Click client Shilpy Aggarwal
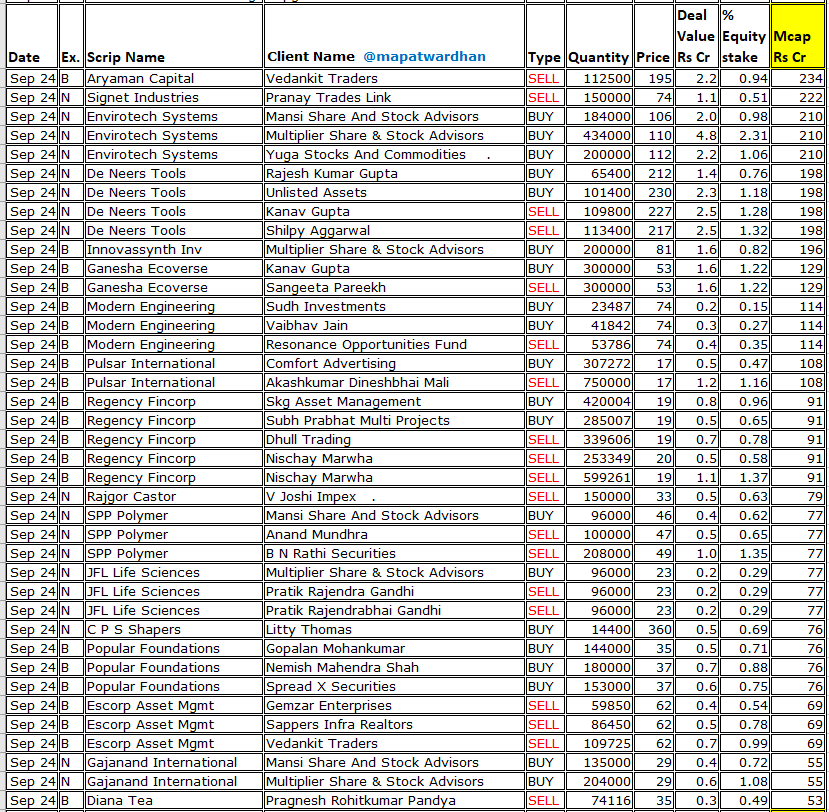This screenshot has width=829, height=812. [x=394, y=230]
